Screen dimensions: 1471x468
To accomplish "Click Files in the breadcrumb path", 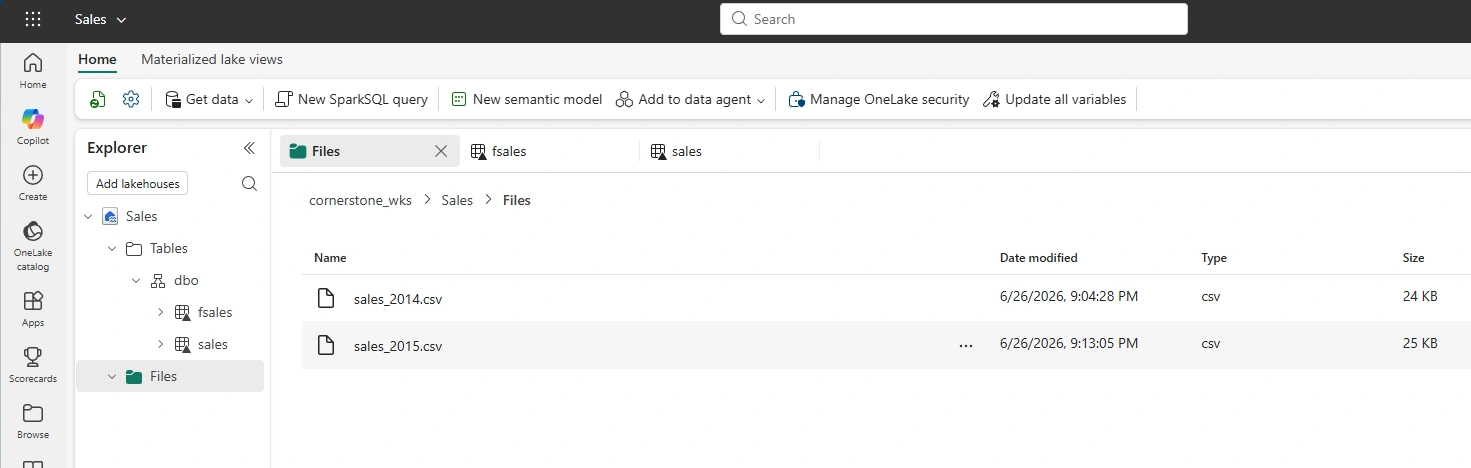I will pyautogui.click(x=517, y=200).
